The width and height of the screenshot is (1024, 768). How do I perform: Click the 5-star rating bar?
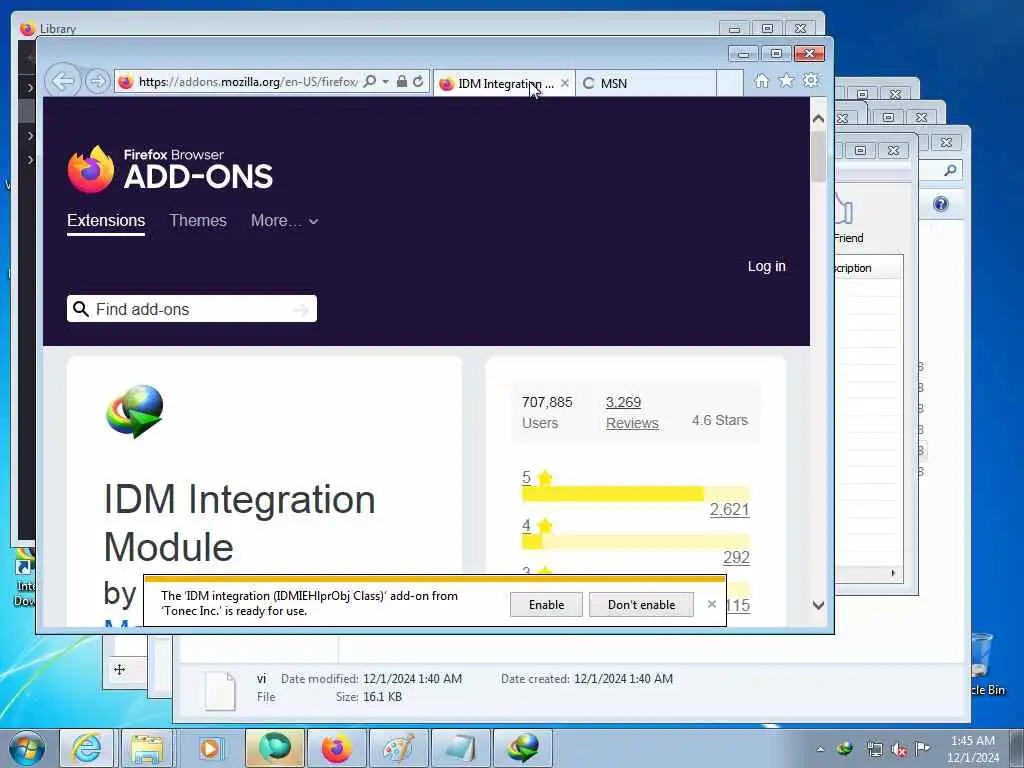635,494
